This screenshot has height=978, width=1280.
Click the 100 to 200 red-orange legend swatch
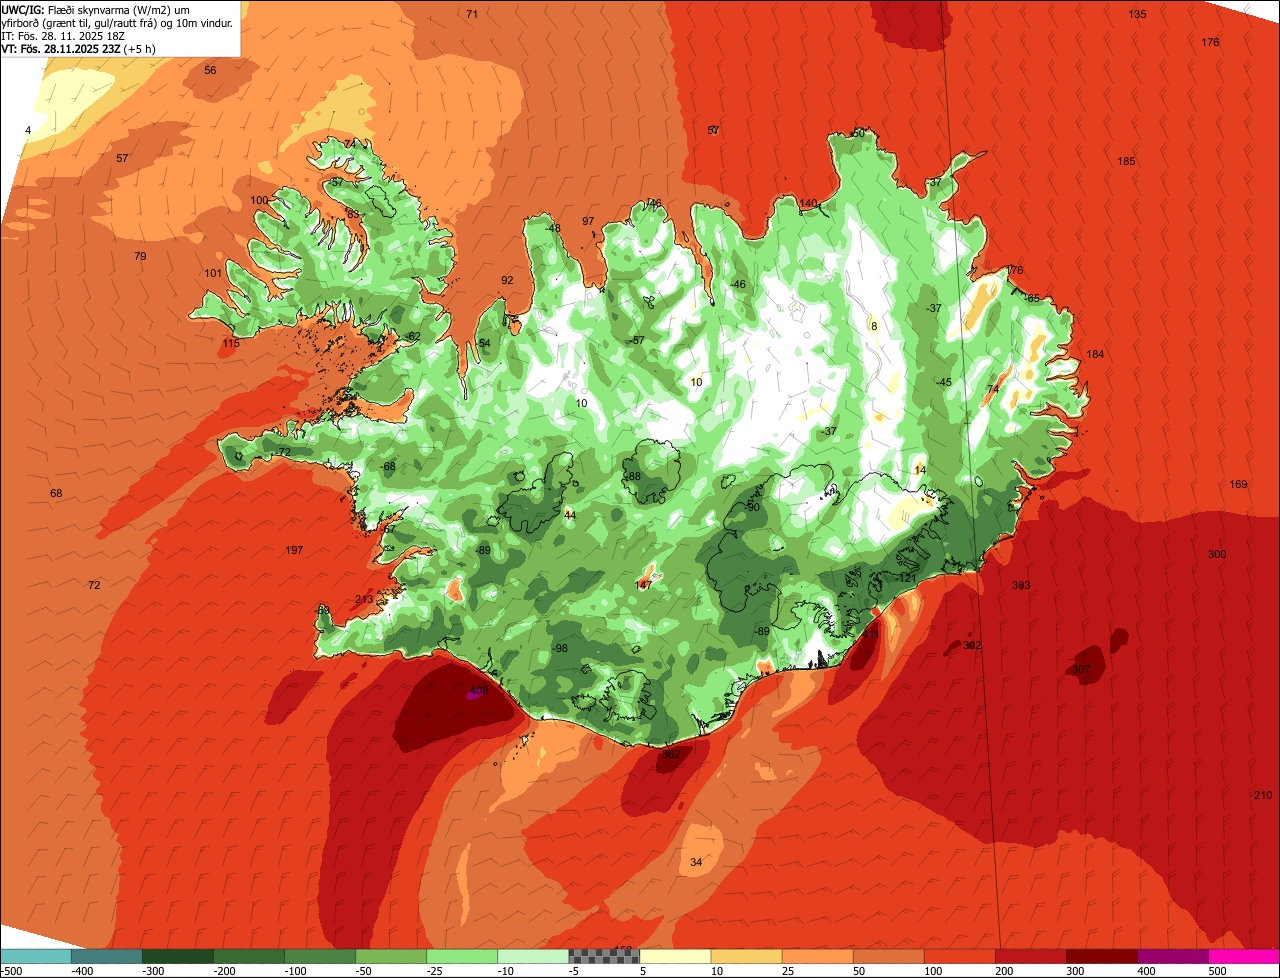click(x=959, y=956)
